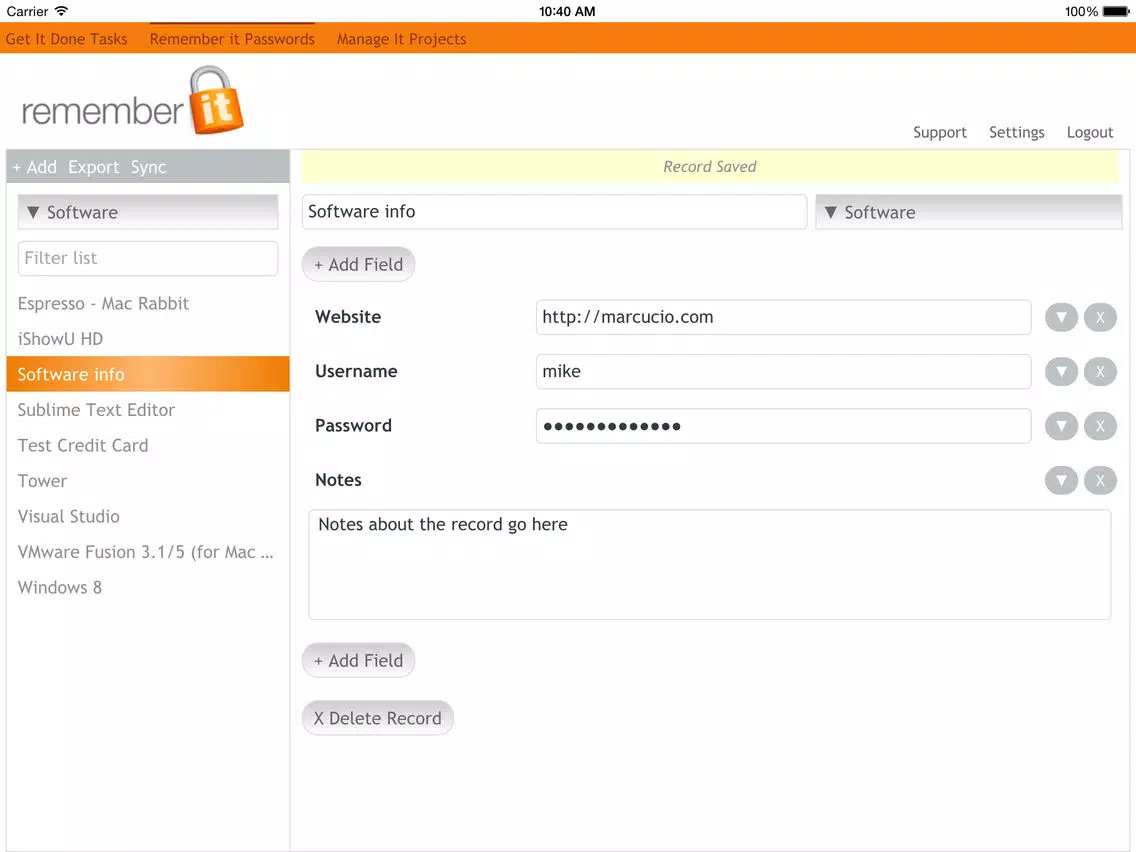
Task: Switch to Remember it Passwords tab
Action: (x=232, y=39)
